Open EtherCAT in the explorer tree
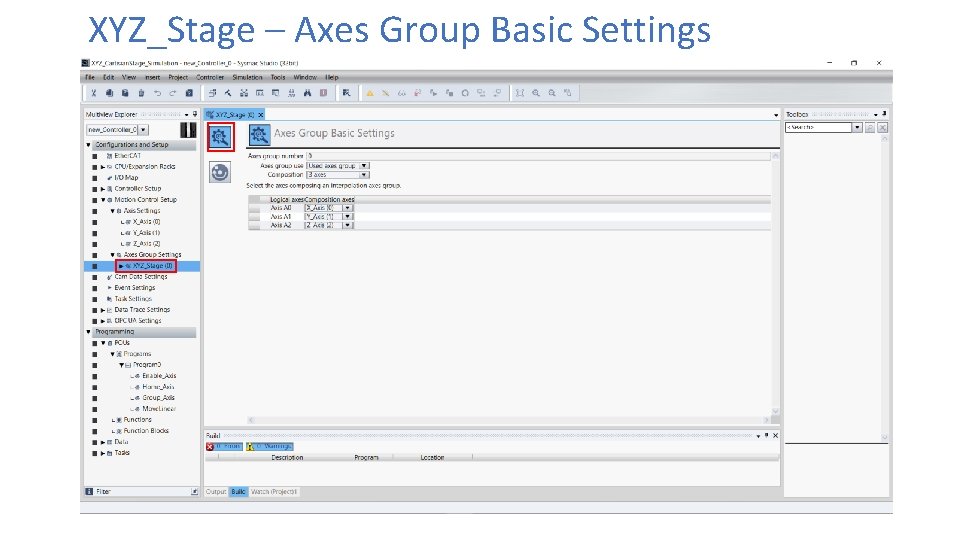This screenshot has width=960, height=540. pos(127,156)
